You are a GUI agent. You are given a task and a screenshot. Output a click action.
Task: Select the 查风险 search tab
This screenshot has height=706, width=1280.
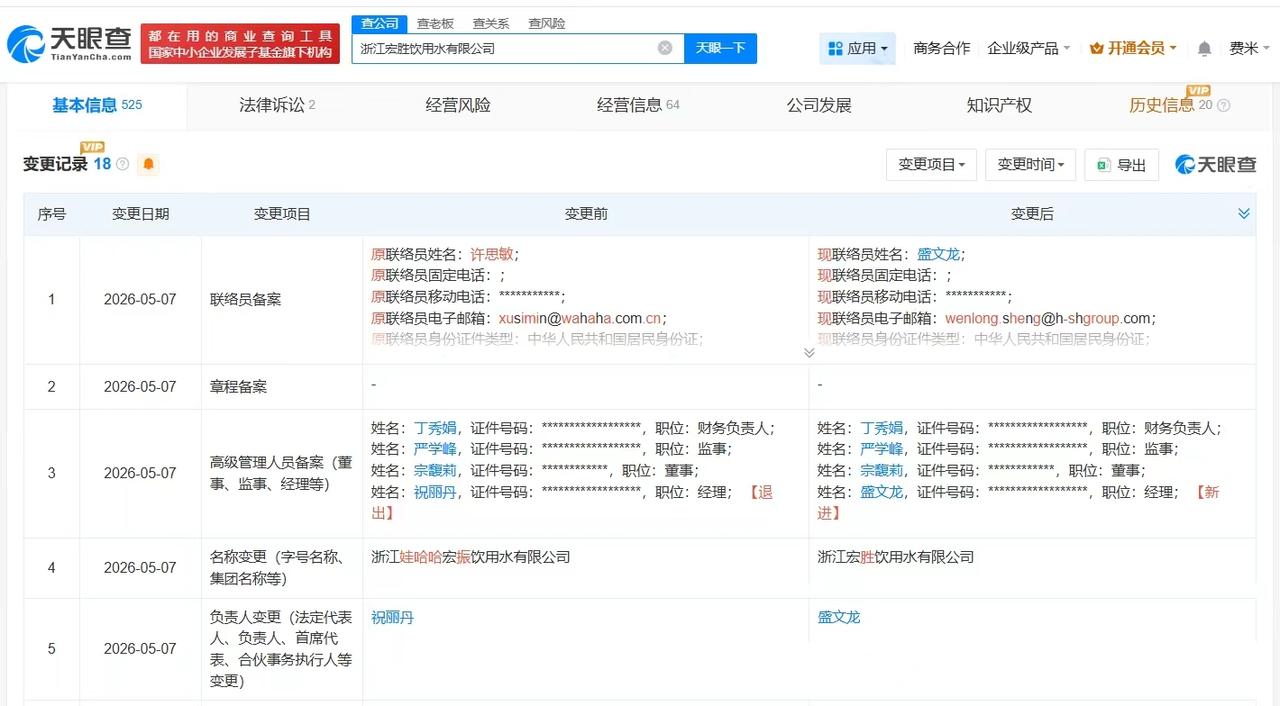(546, 23)
